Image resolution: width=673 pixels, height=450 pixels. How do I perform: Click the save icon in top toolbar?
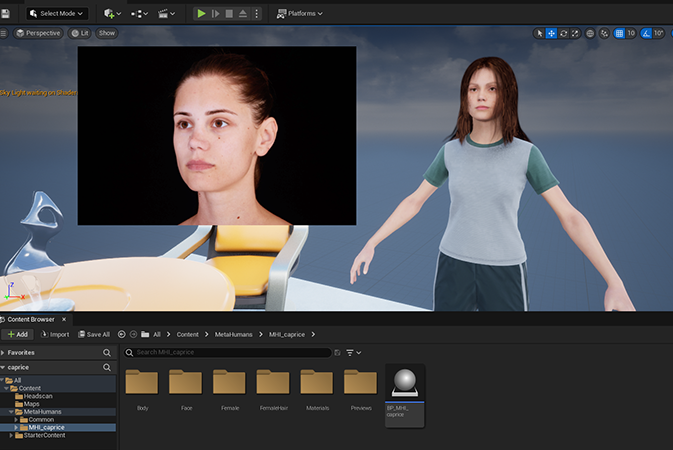point(5,14)
